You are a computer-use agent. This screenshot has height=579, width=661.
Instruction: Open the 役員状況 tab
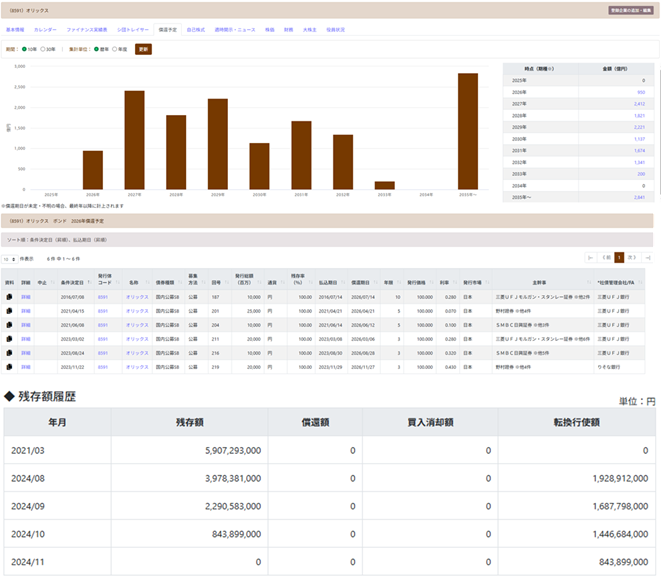[x=336, y=30]
